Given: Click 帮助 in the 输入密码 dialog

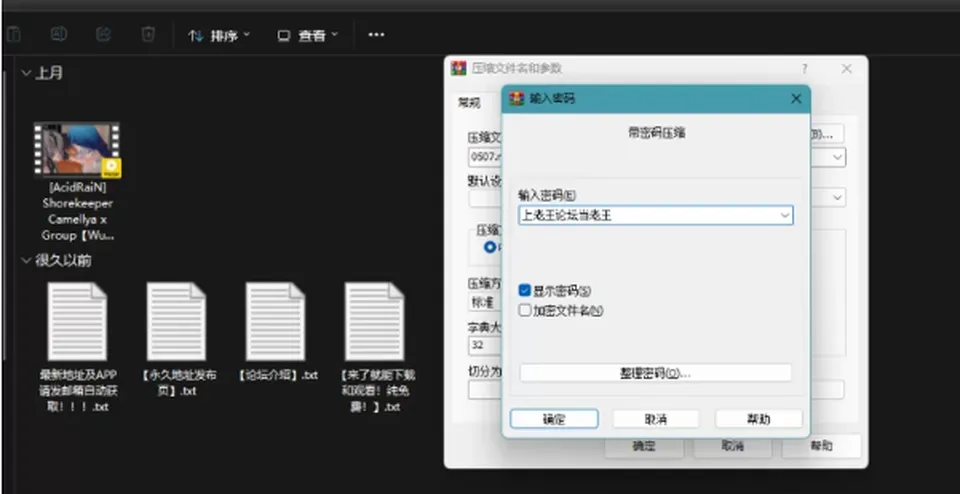Looking at the screenshot, I should [759, 419].
